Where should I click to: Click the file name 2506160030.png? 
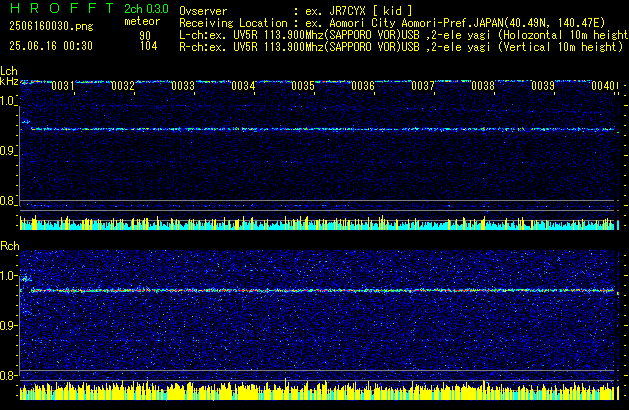(51, 26)
